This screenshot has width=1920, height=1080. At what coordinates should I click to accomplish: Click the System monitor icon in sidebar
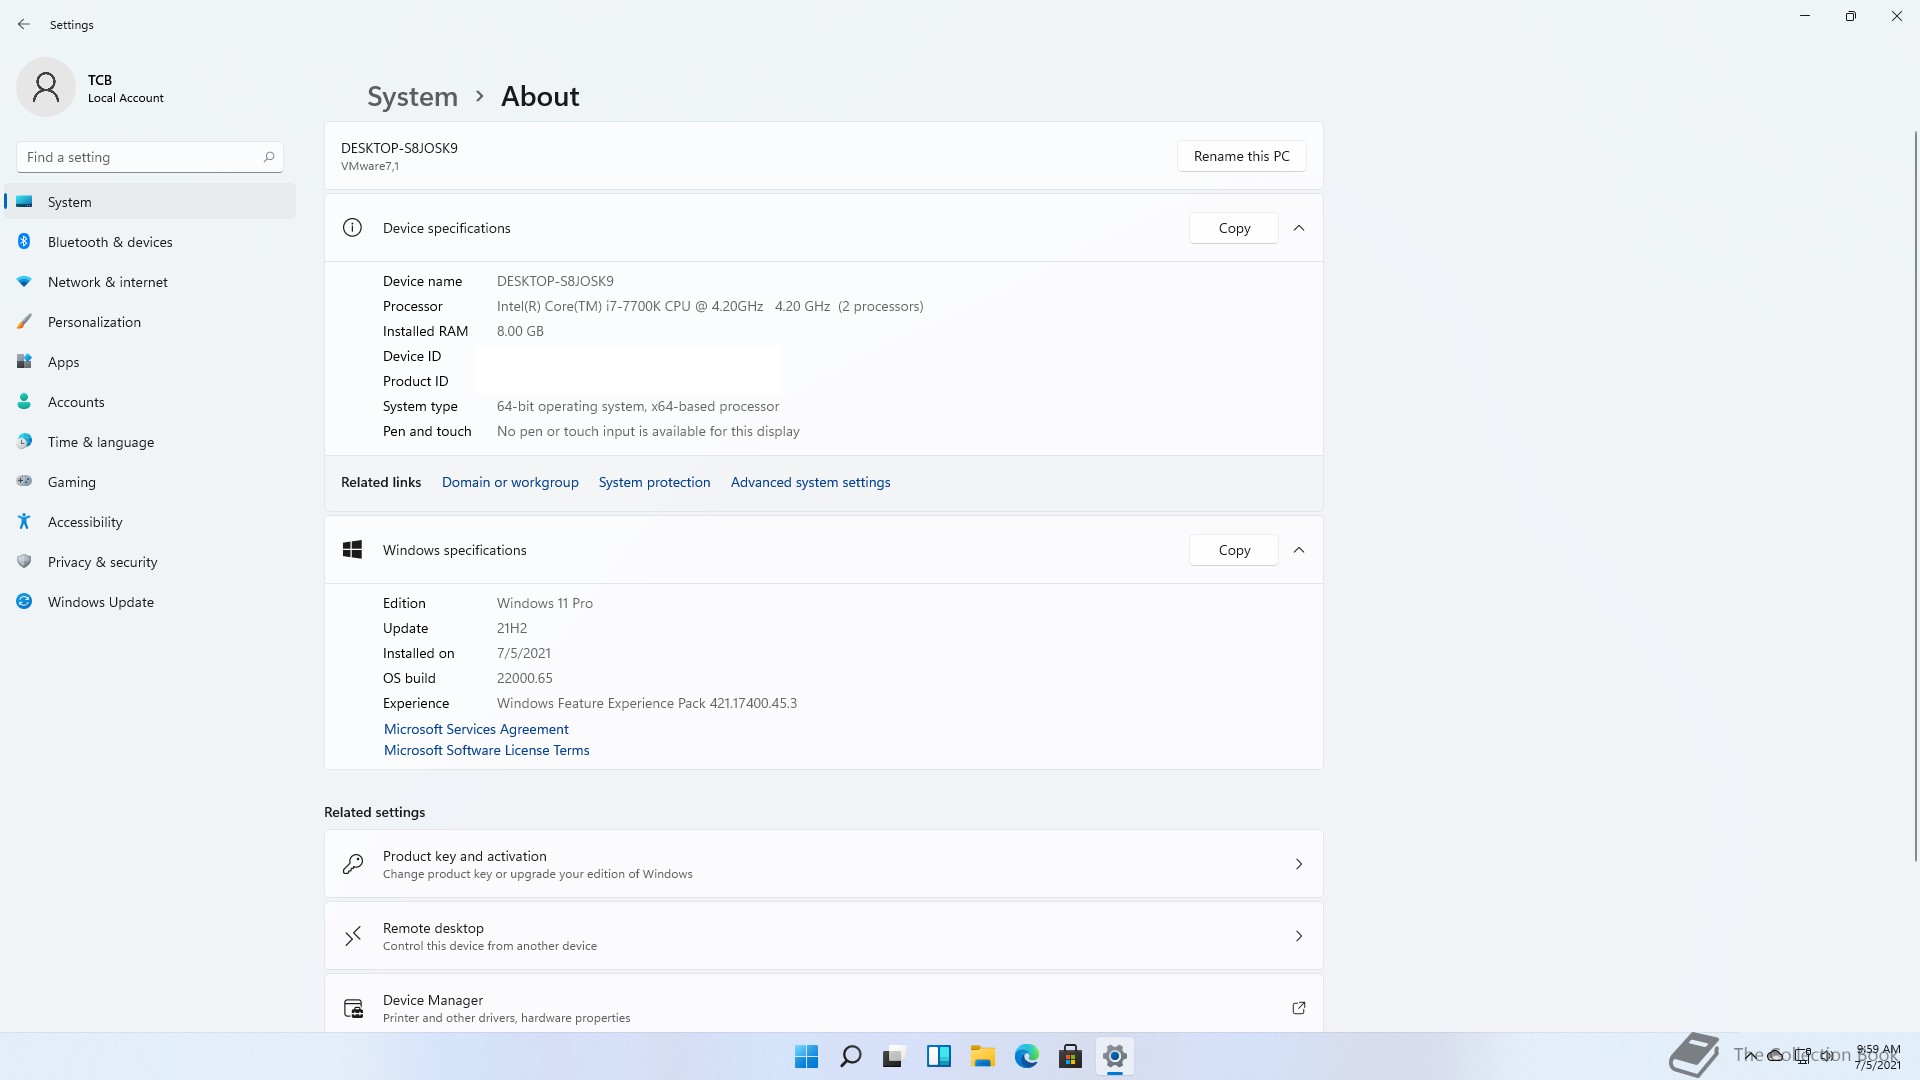(x=25, y=202)
